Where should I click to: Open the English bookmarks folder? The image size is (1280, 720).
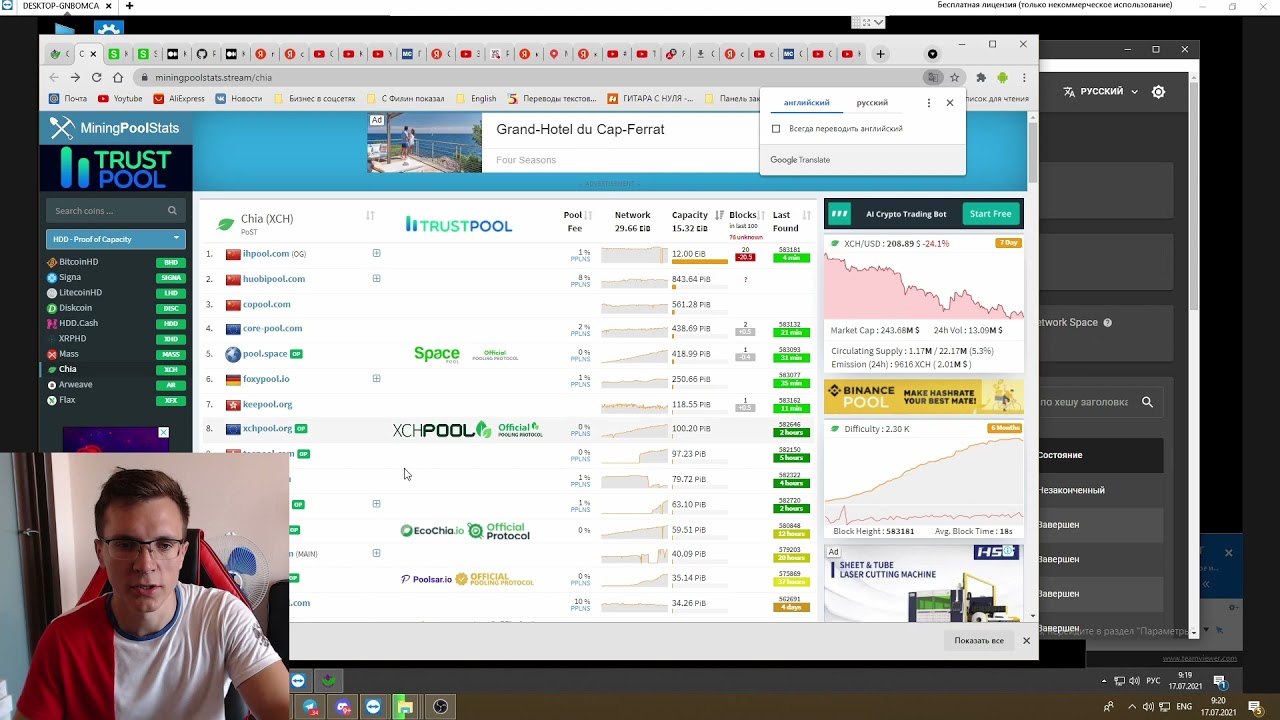tap(476, 99)
